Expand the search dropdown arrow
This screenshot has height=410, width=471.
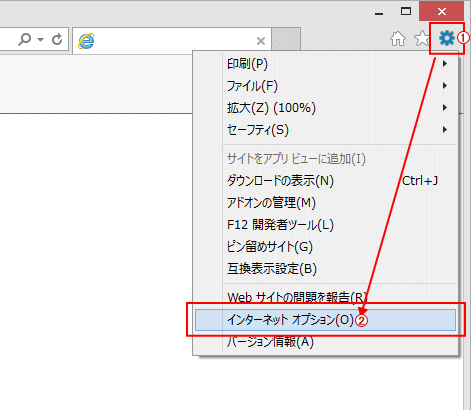pos(41,40)
